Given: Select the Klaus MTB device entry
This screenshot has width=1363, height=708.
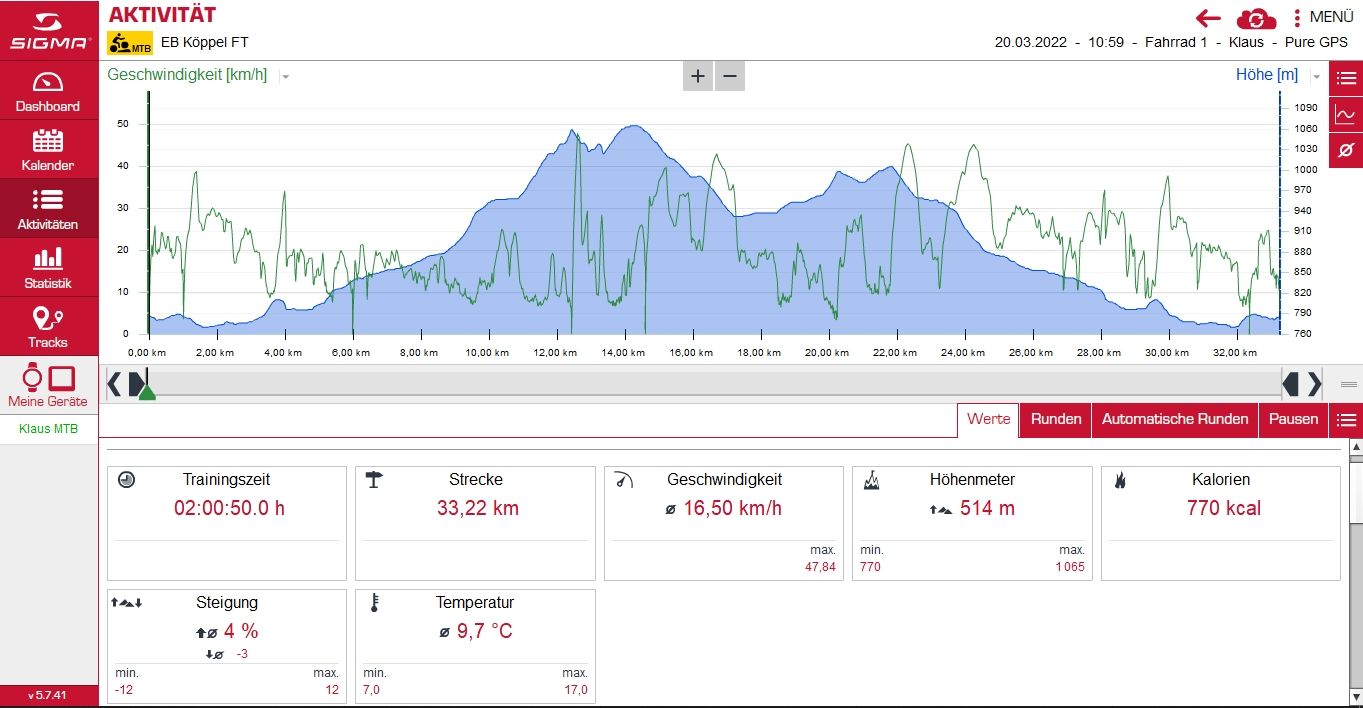Looking at the screenshot, I should (x=48, y=429).
